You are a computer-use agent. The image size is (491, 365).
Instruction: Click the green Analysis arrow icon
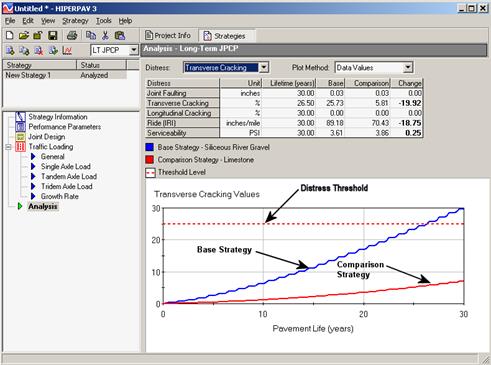tap(20, 206)
